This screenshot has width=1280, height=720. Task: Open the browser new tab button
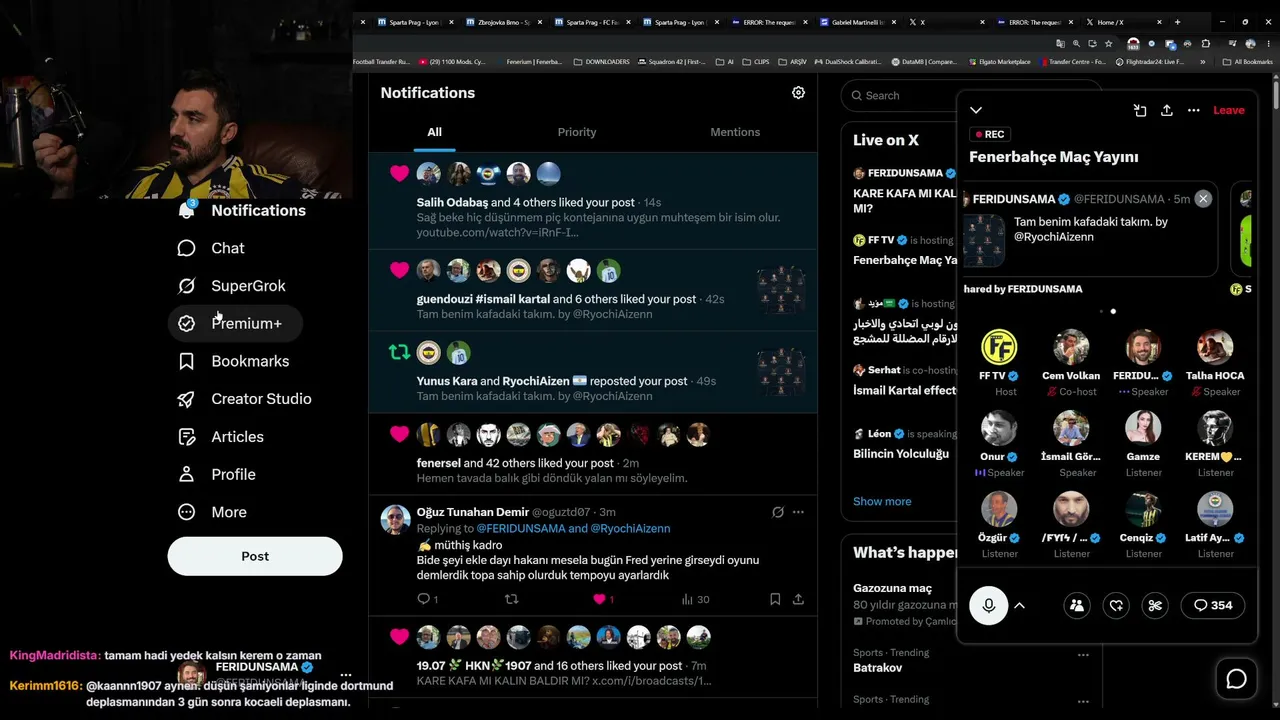[1177, 22]
